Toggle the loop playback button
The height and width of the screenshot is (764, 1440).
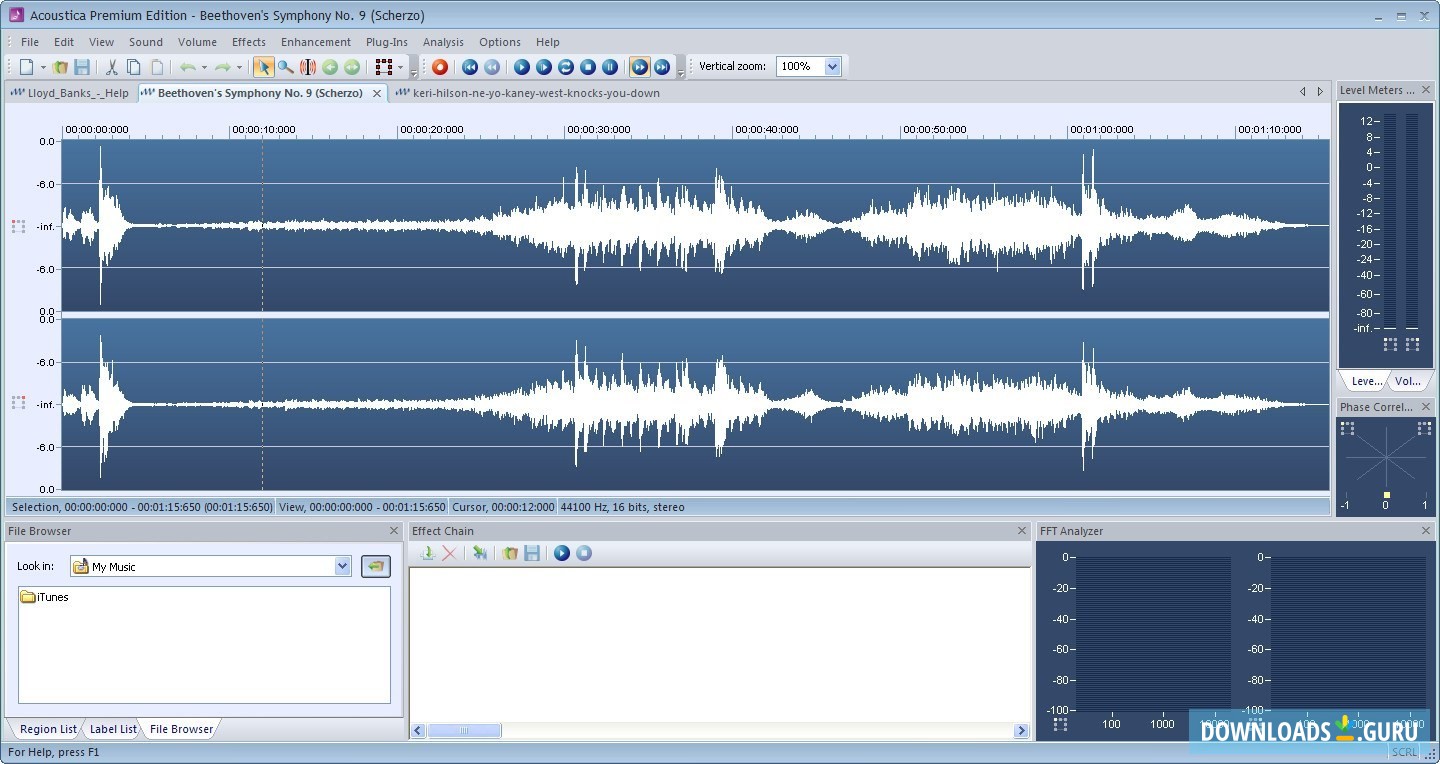click(x=566, y=67)
